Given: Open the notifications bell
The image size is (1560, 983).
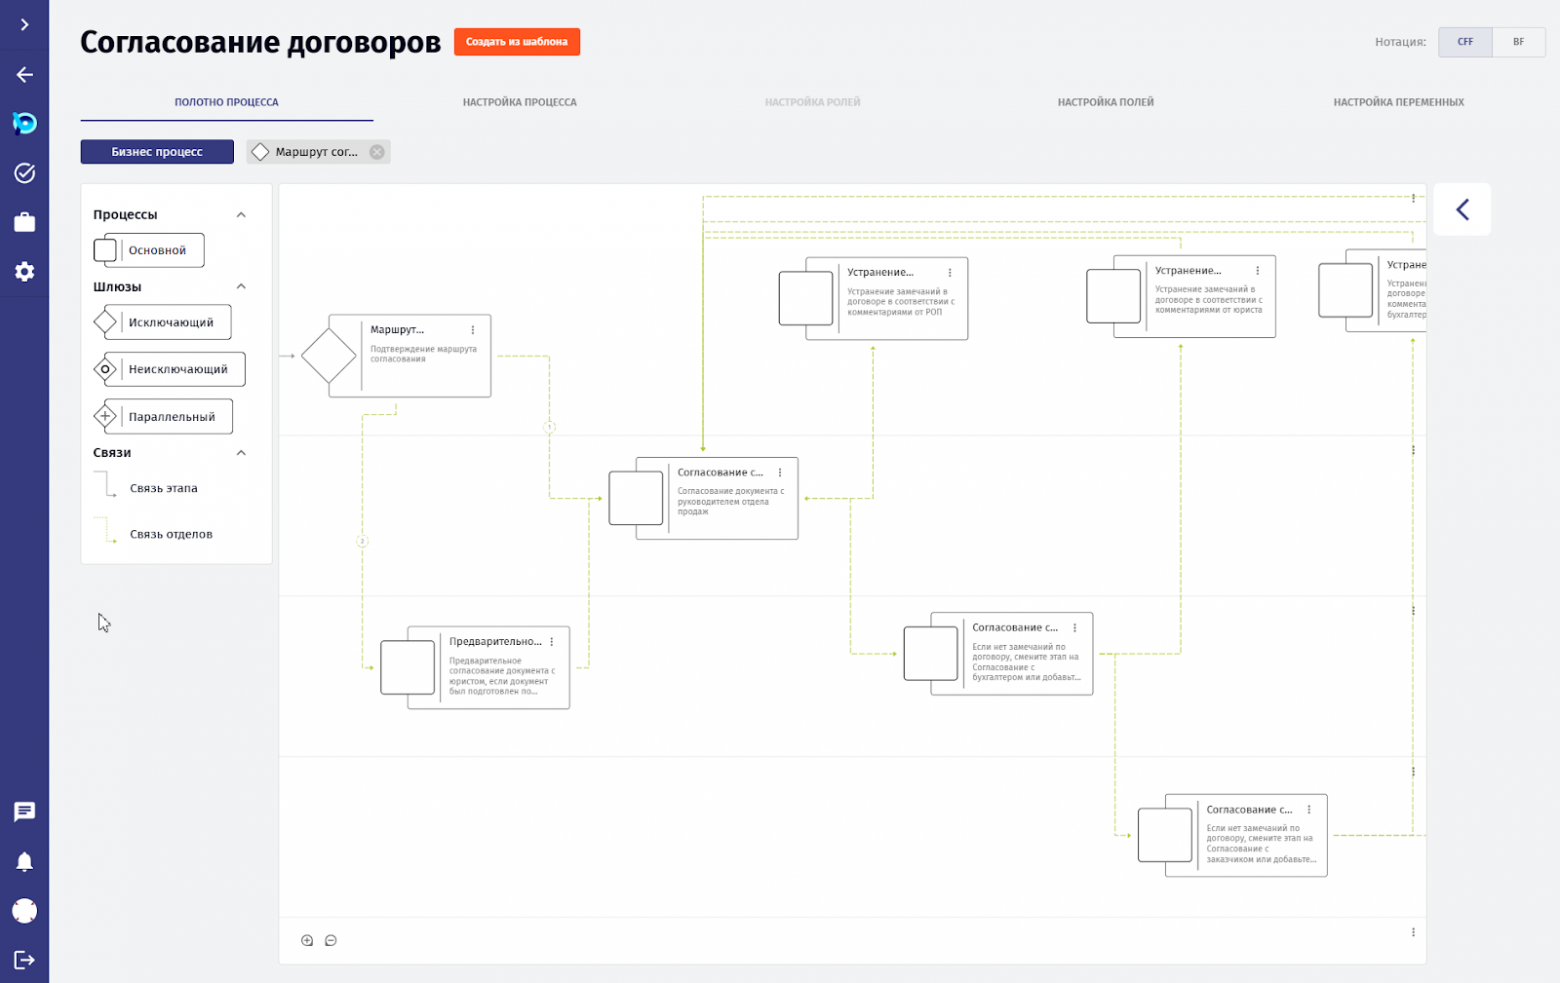Looking at the screenshot, I should click(x=24, y=862).
